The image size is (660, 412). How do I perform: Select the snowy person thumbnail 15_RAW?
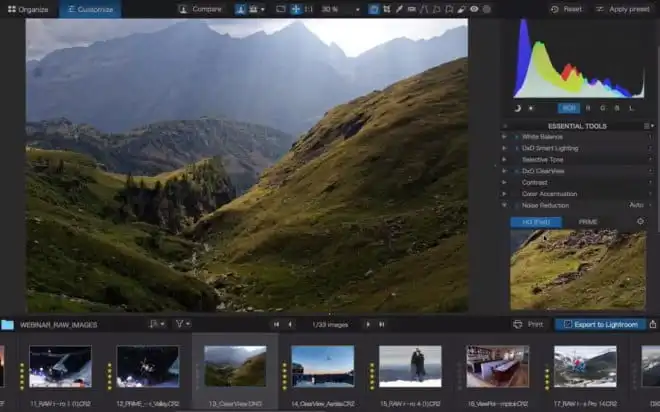pos(410,366)
